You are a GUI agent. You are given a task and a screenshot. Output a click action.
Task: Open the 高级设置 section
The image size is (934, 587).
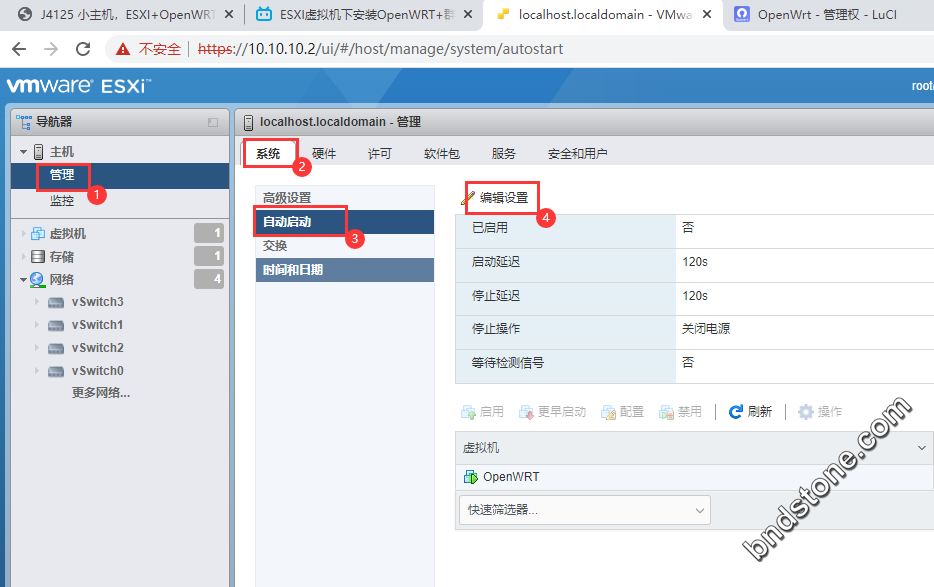click(345, 198)
